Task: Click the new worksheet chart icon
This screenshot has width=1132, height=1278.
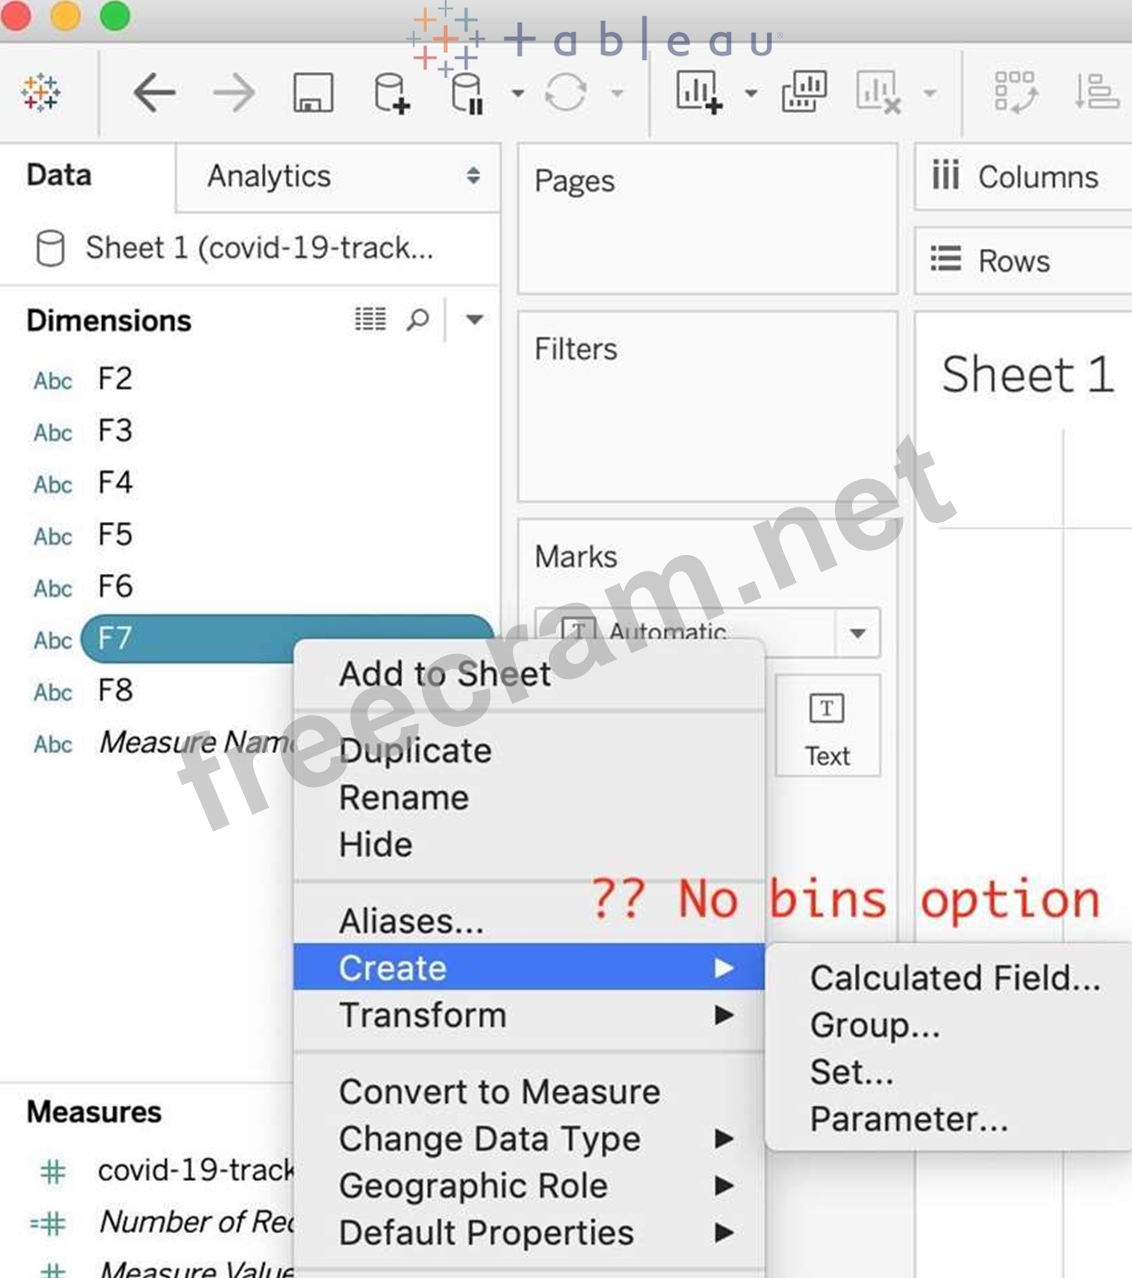Action: coord(699,92)
